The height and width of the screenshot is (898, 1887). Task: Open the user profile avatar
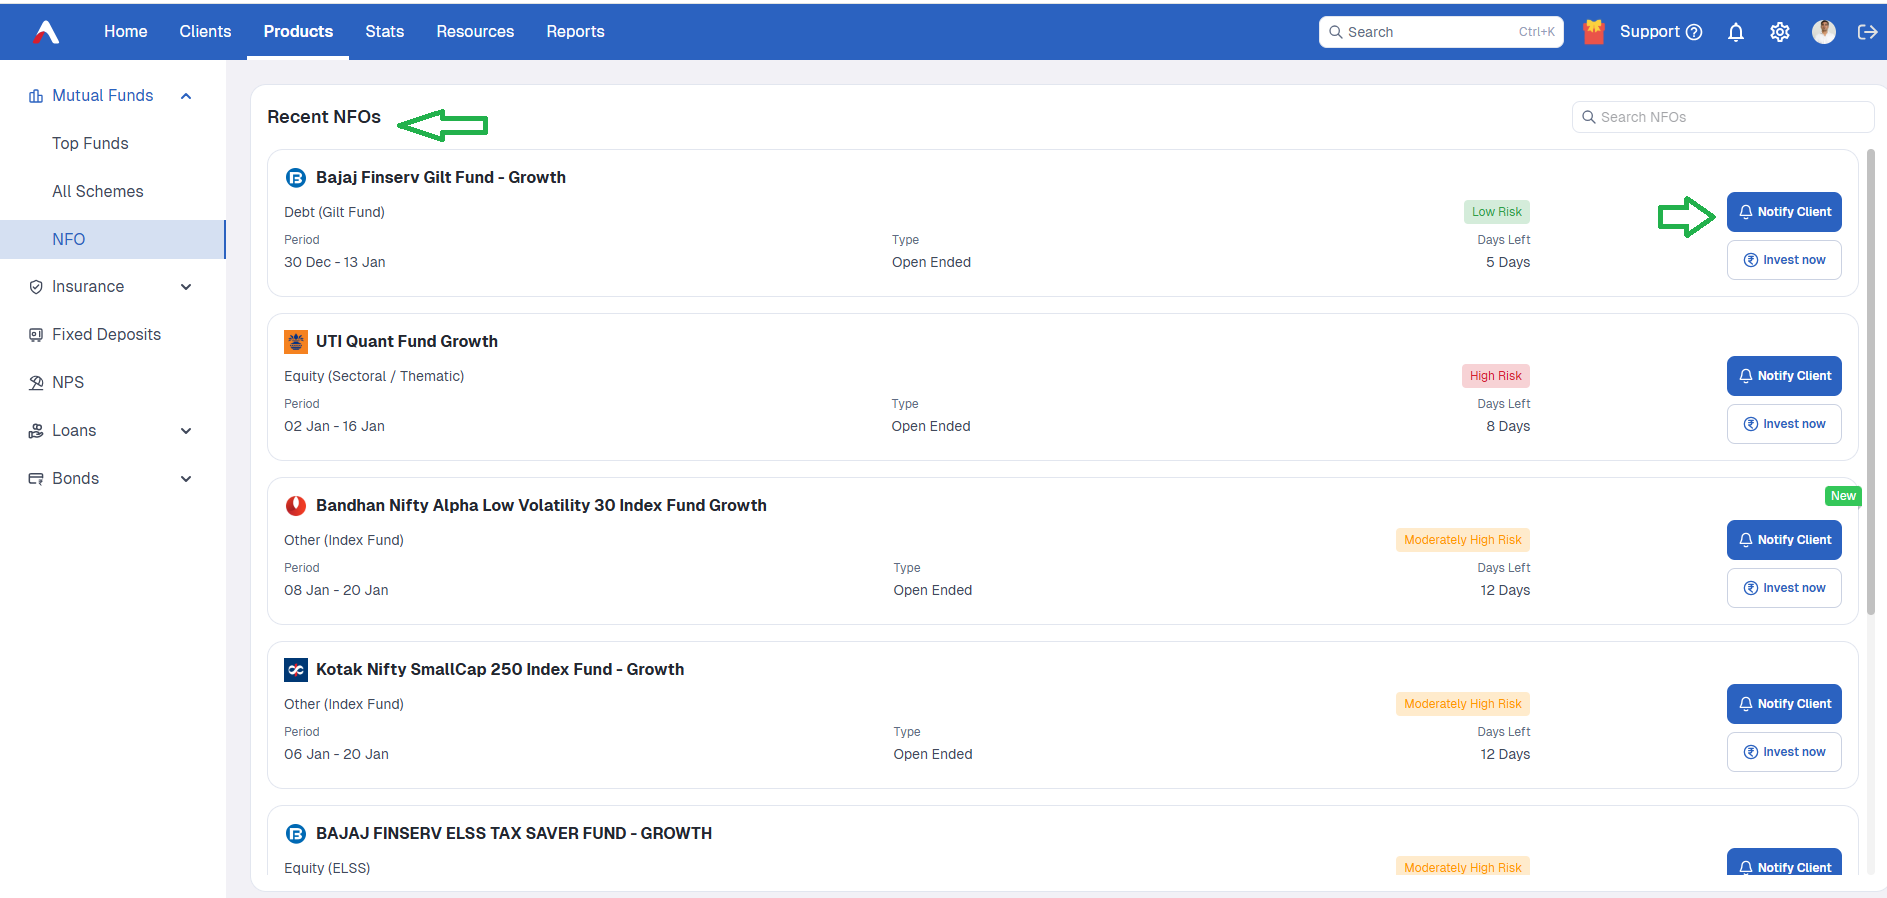click(x=1824, y=32)
